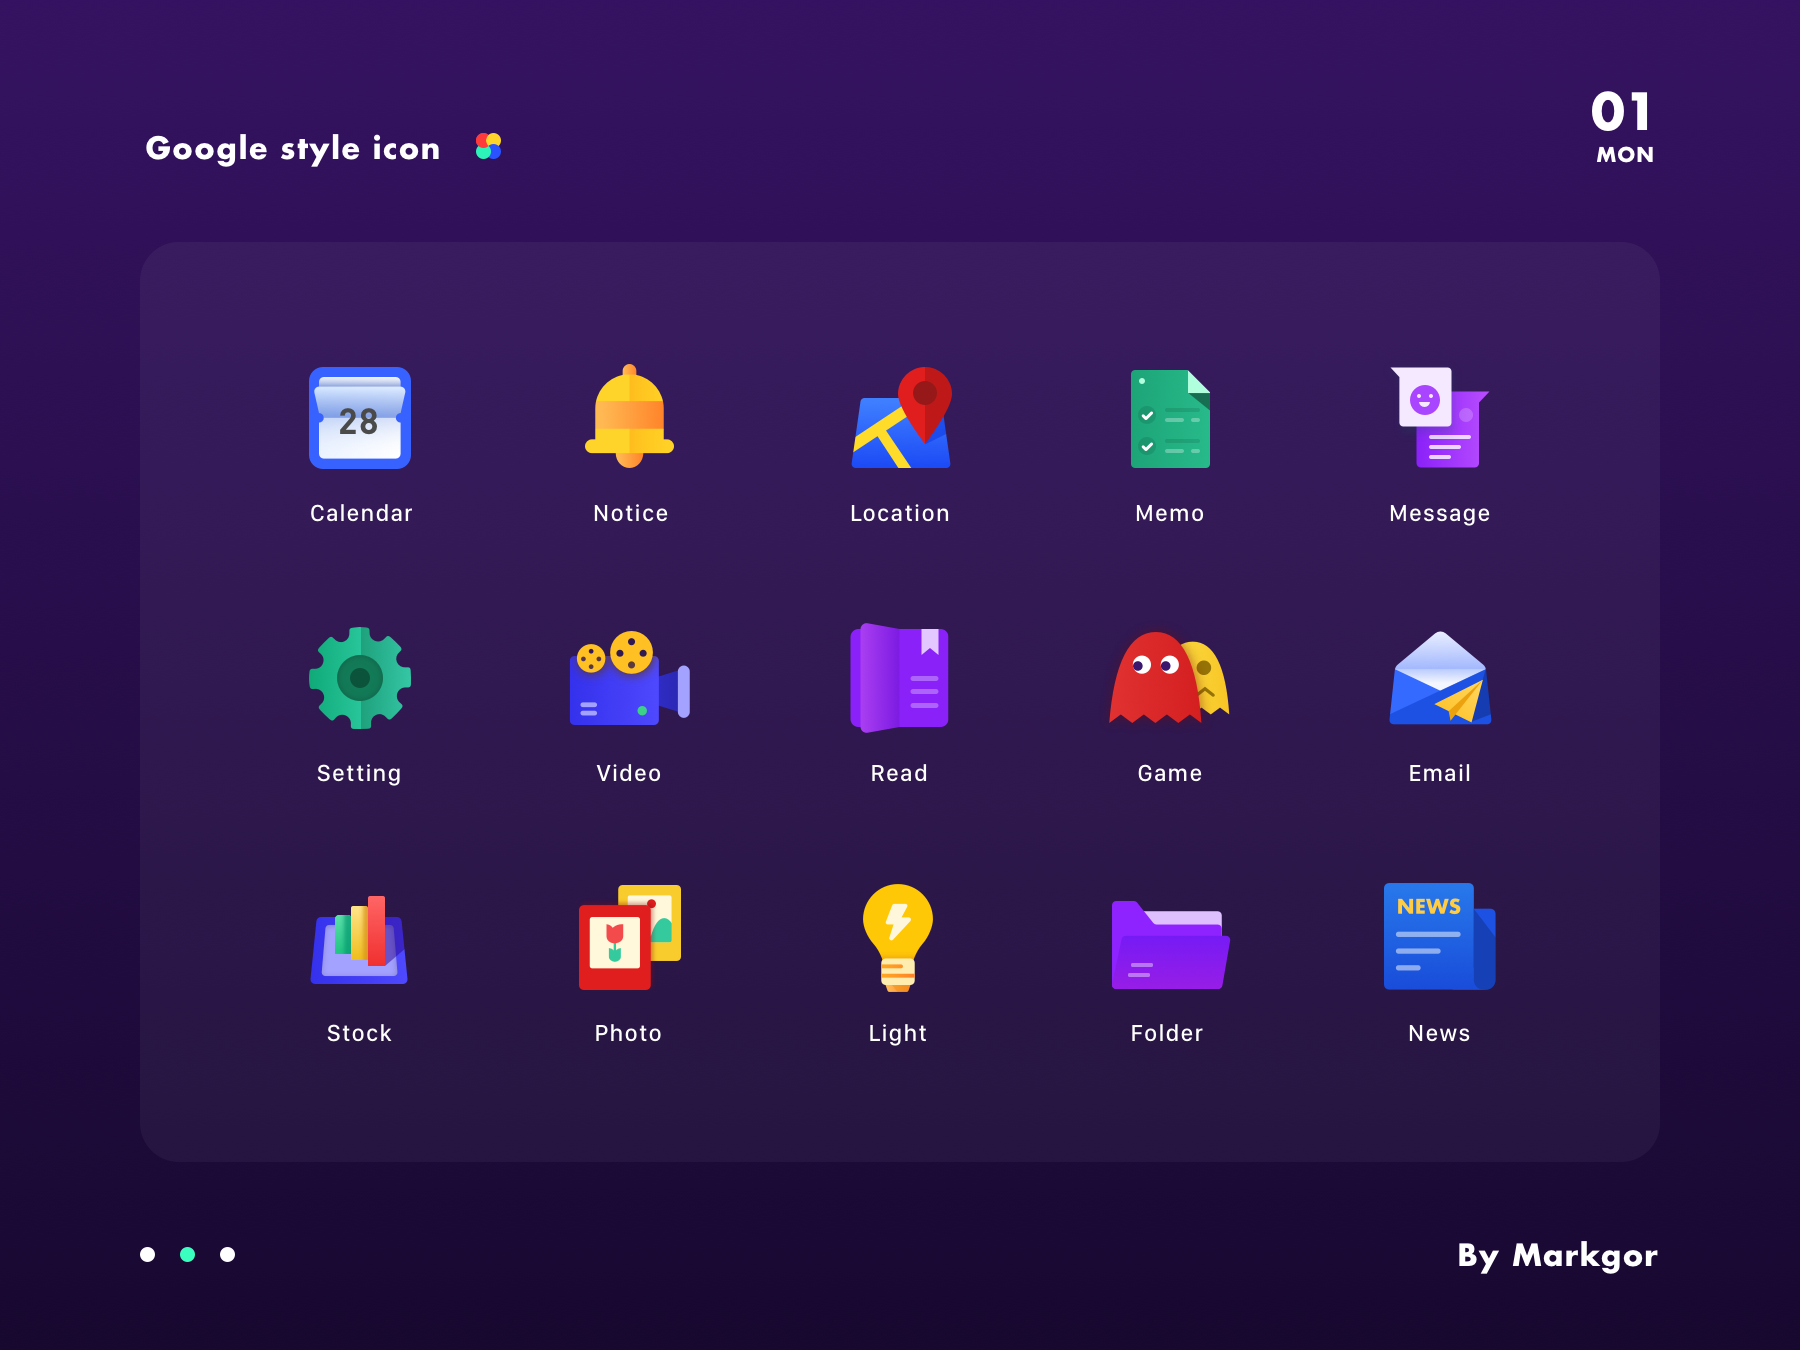
Task: Click the 01 date number
Action: pyautogui.click(x=1621, y=112)
